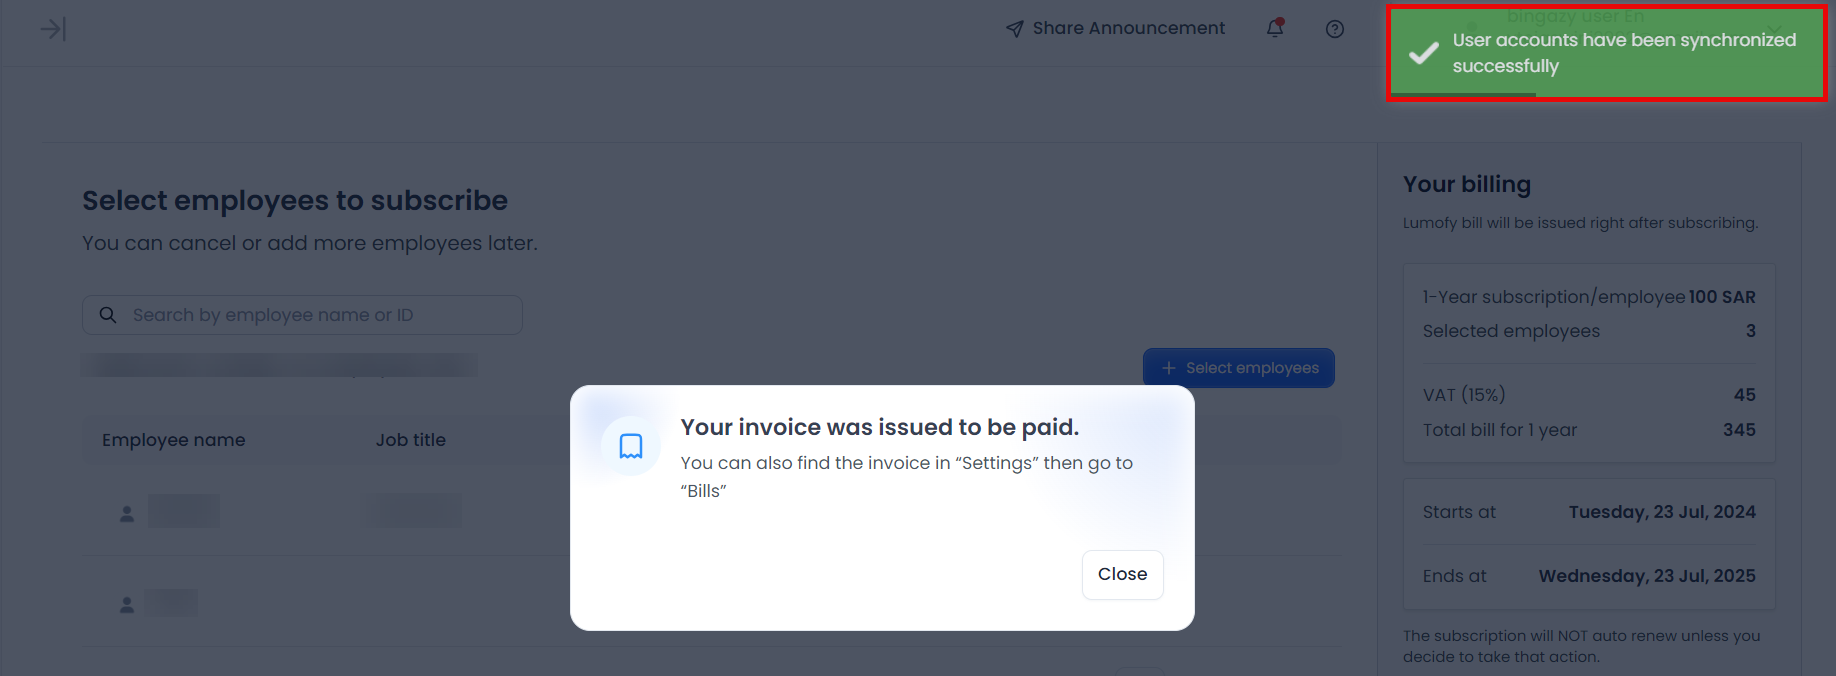Select the first employee's avatar icon
The height and width of the screenshot is (676, 1836).
pyautogui.click(x=127, y=513)
